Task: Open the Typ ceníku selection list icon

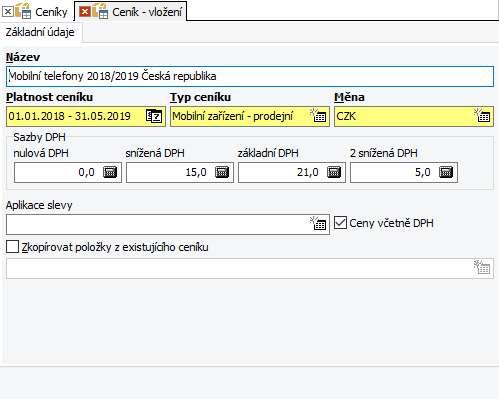Action: click(318, 115)
